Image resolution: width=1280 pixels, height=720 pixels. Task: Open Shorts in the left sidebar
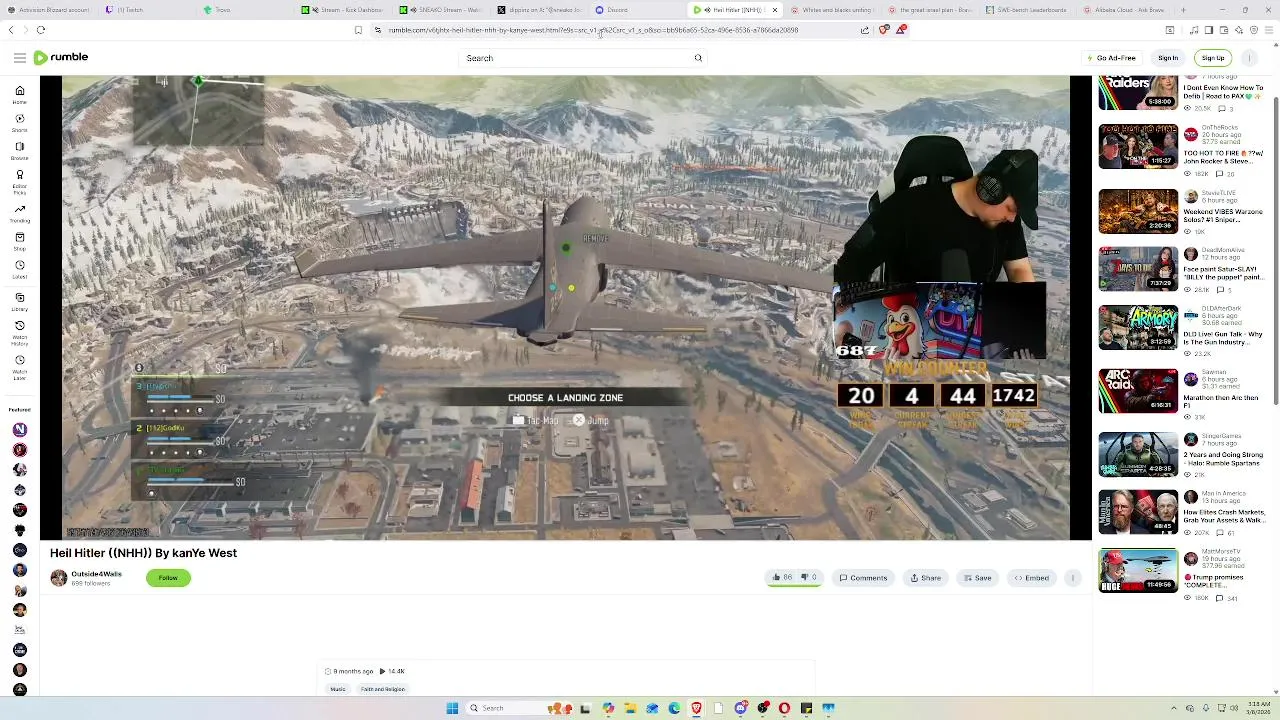click(19, 122)
